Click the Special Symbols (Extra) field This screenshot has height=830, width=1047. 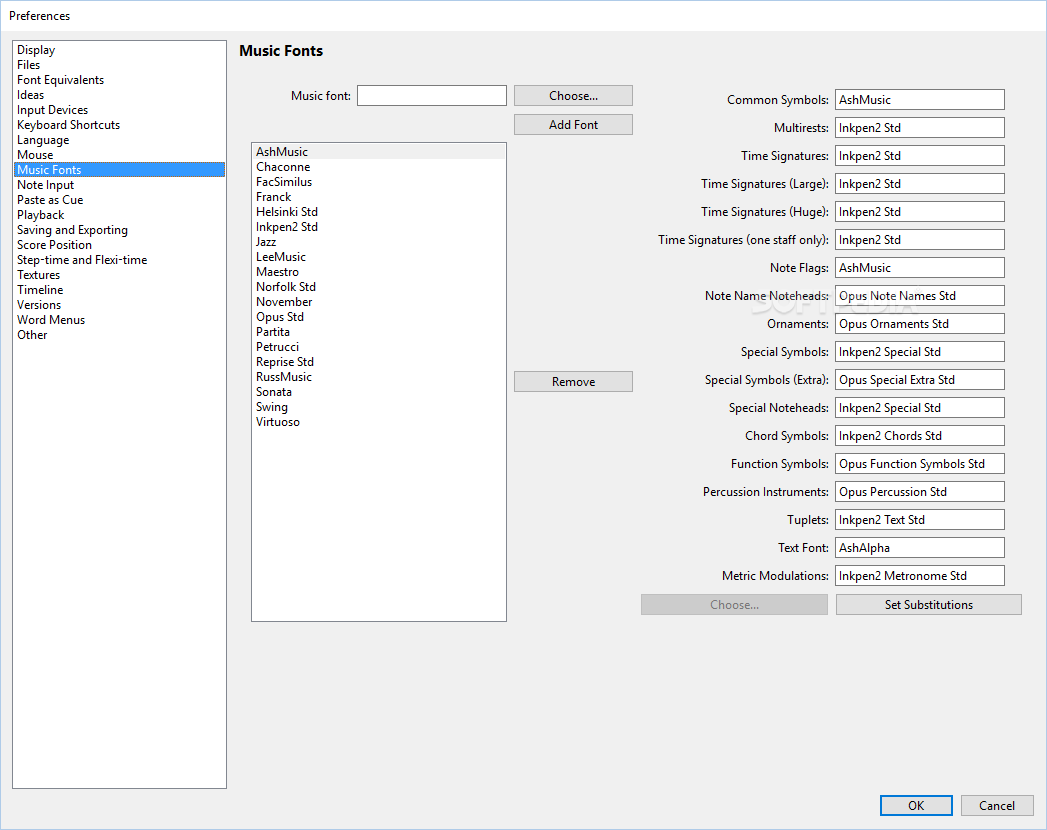pos(919,380)
